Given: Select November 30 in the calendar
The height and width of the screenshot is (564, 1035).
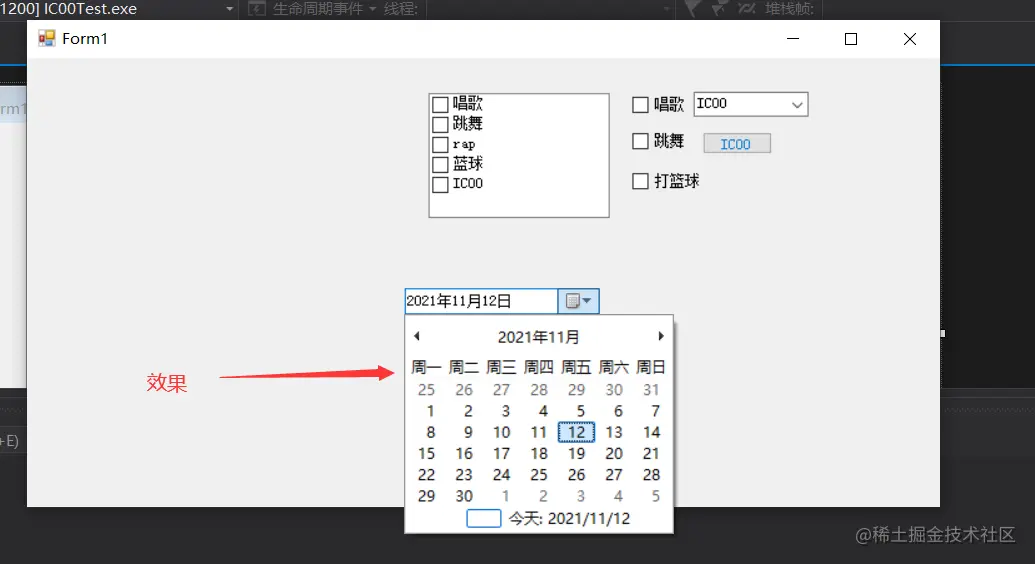Looking at the screenshot, I should click(464, 496).
